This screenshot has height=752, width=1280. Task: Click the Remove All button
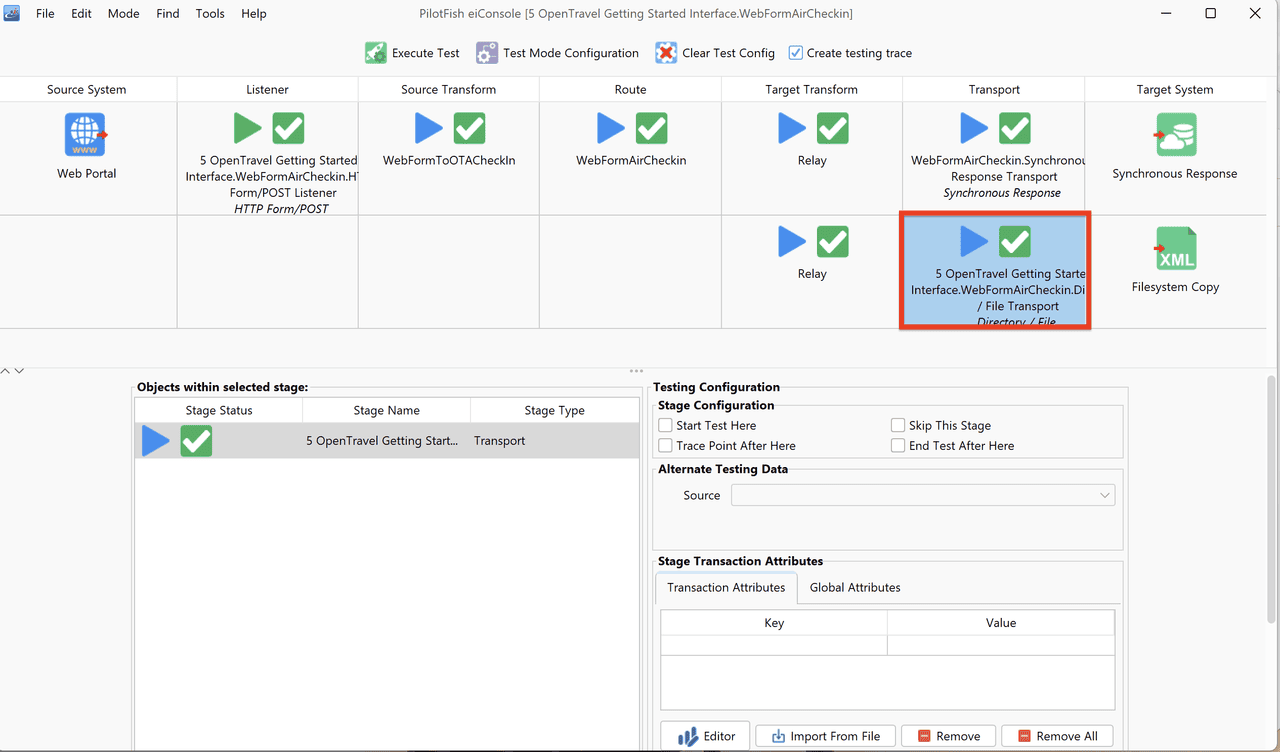pos(1057,736)
